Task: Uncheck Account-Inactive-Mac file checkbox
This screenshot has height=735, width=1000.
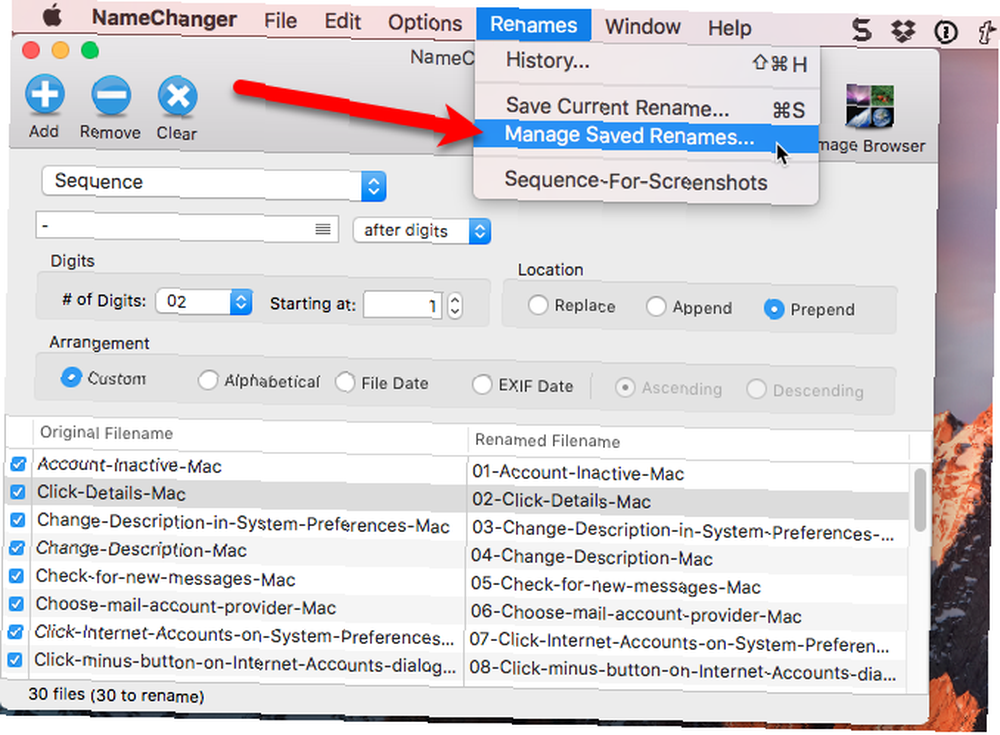Action: coord(18,464)
